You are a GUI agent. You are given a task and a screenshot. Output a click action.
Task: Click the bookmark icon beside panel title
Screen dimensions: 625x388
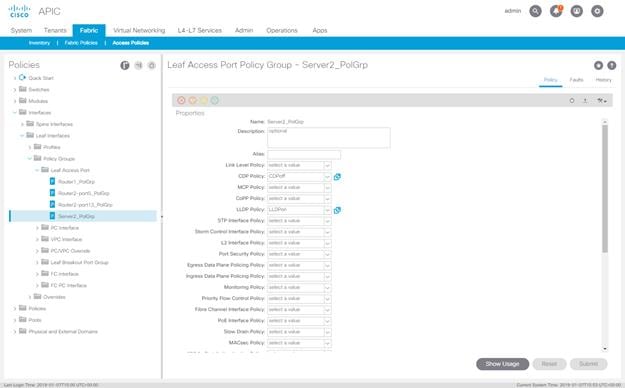tap(598, 65)
